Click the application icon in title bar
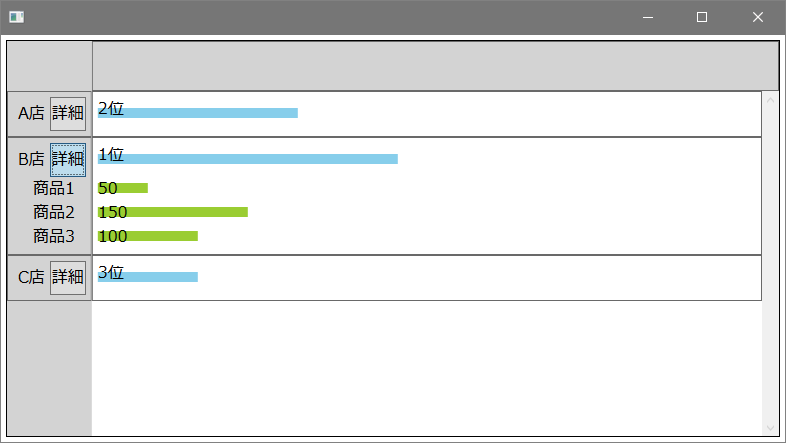 point(17,17)
